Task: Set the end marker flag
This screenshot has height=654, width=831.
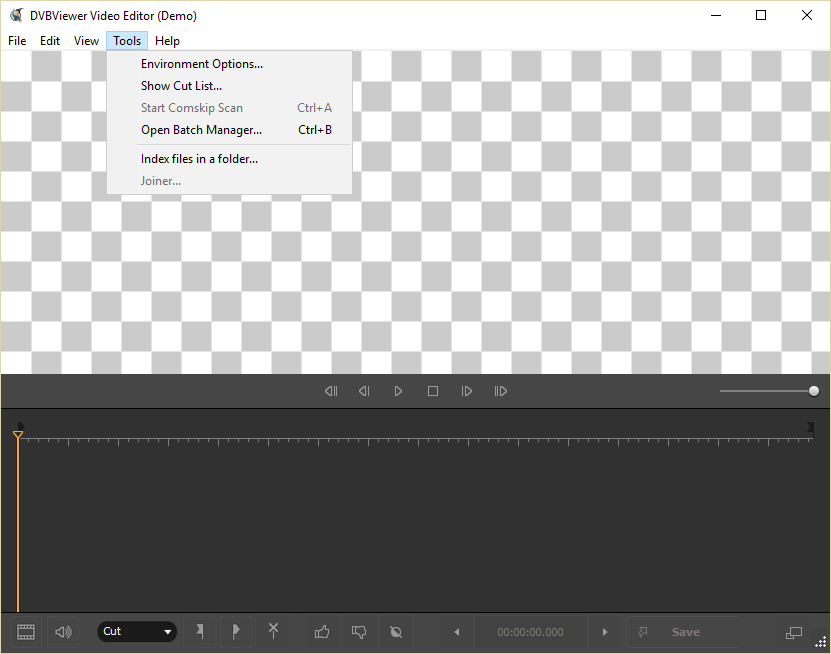Action: tap(236, 632)
